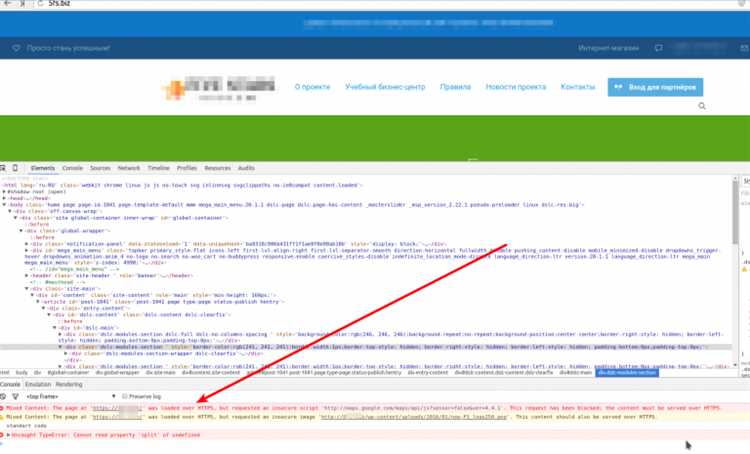Click the https link in first Mixed Content error
750x454 pixels.
pyautogui.click(x=117, y=408)
